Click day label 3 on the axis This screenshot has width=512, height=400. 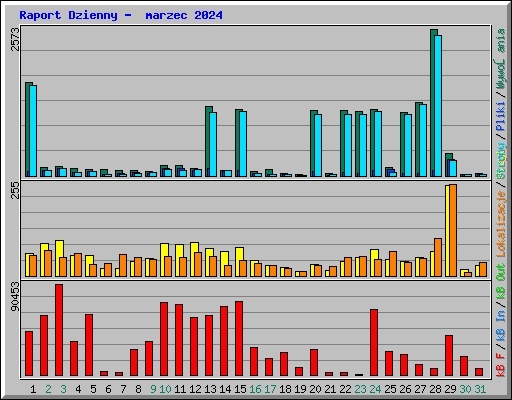tap(63, 389)
